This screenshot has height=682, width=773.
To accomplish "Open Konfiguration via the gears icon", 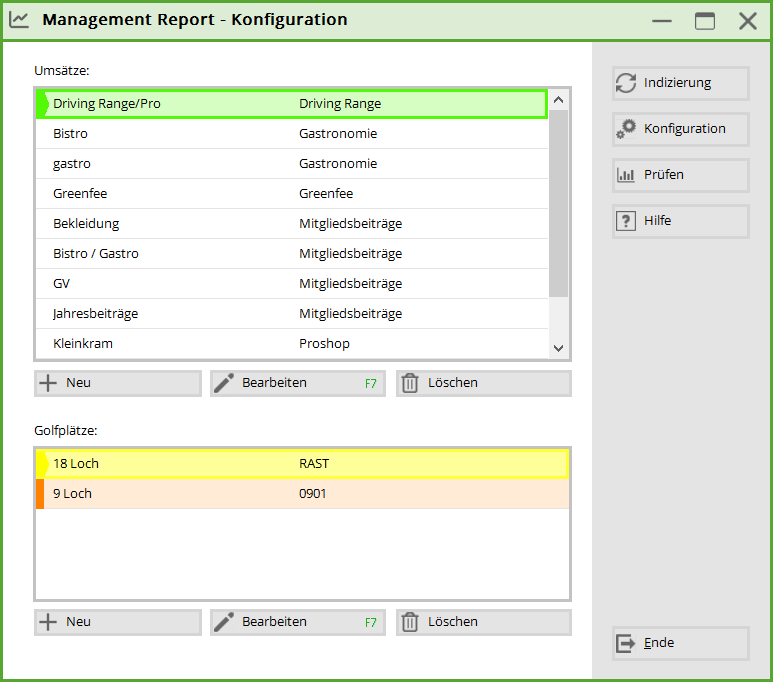I will coord(626,129).
